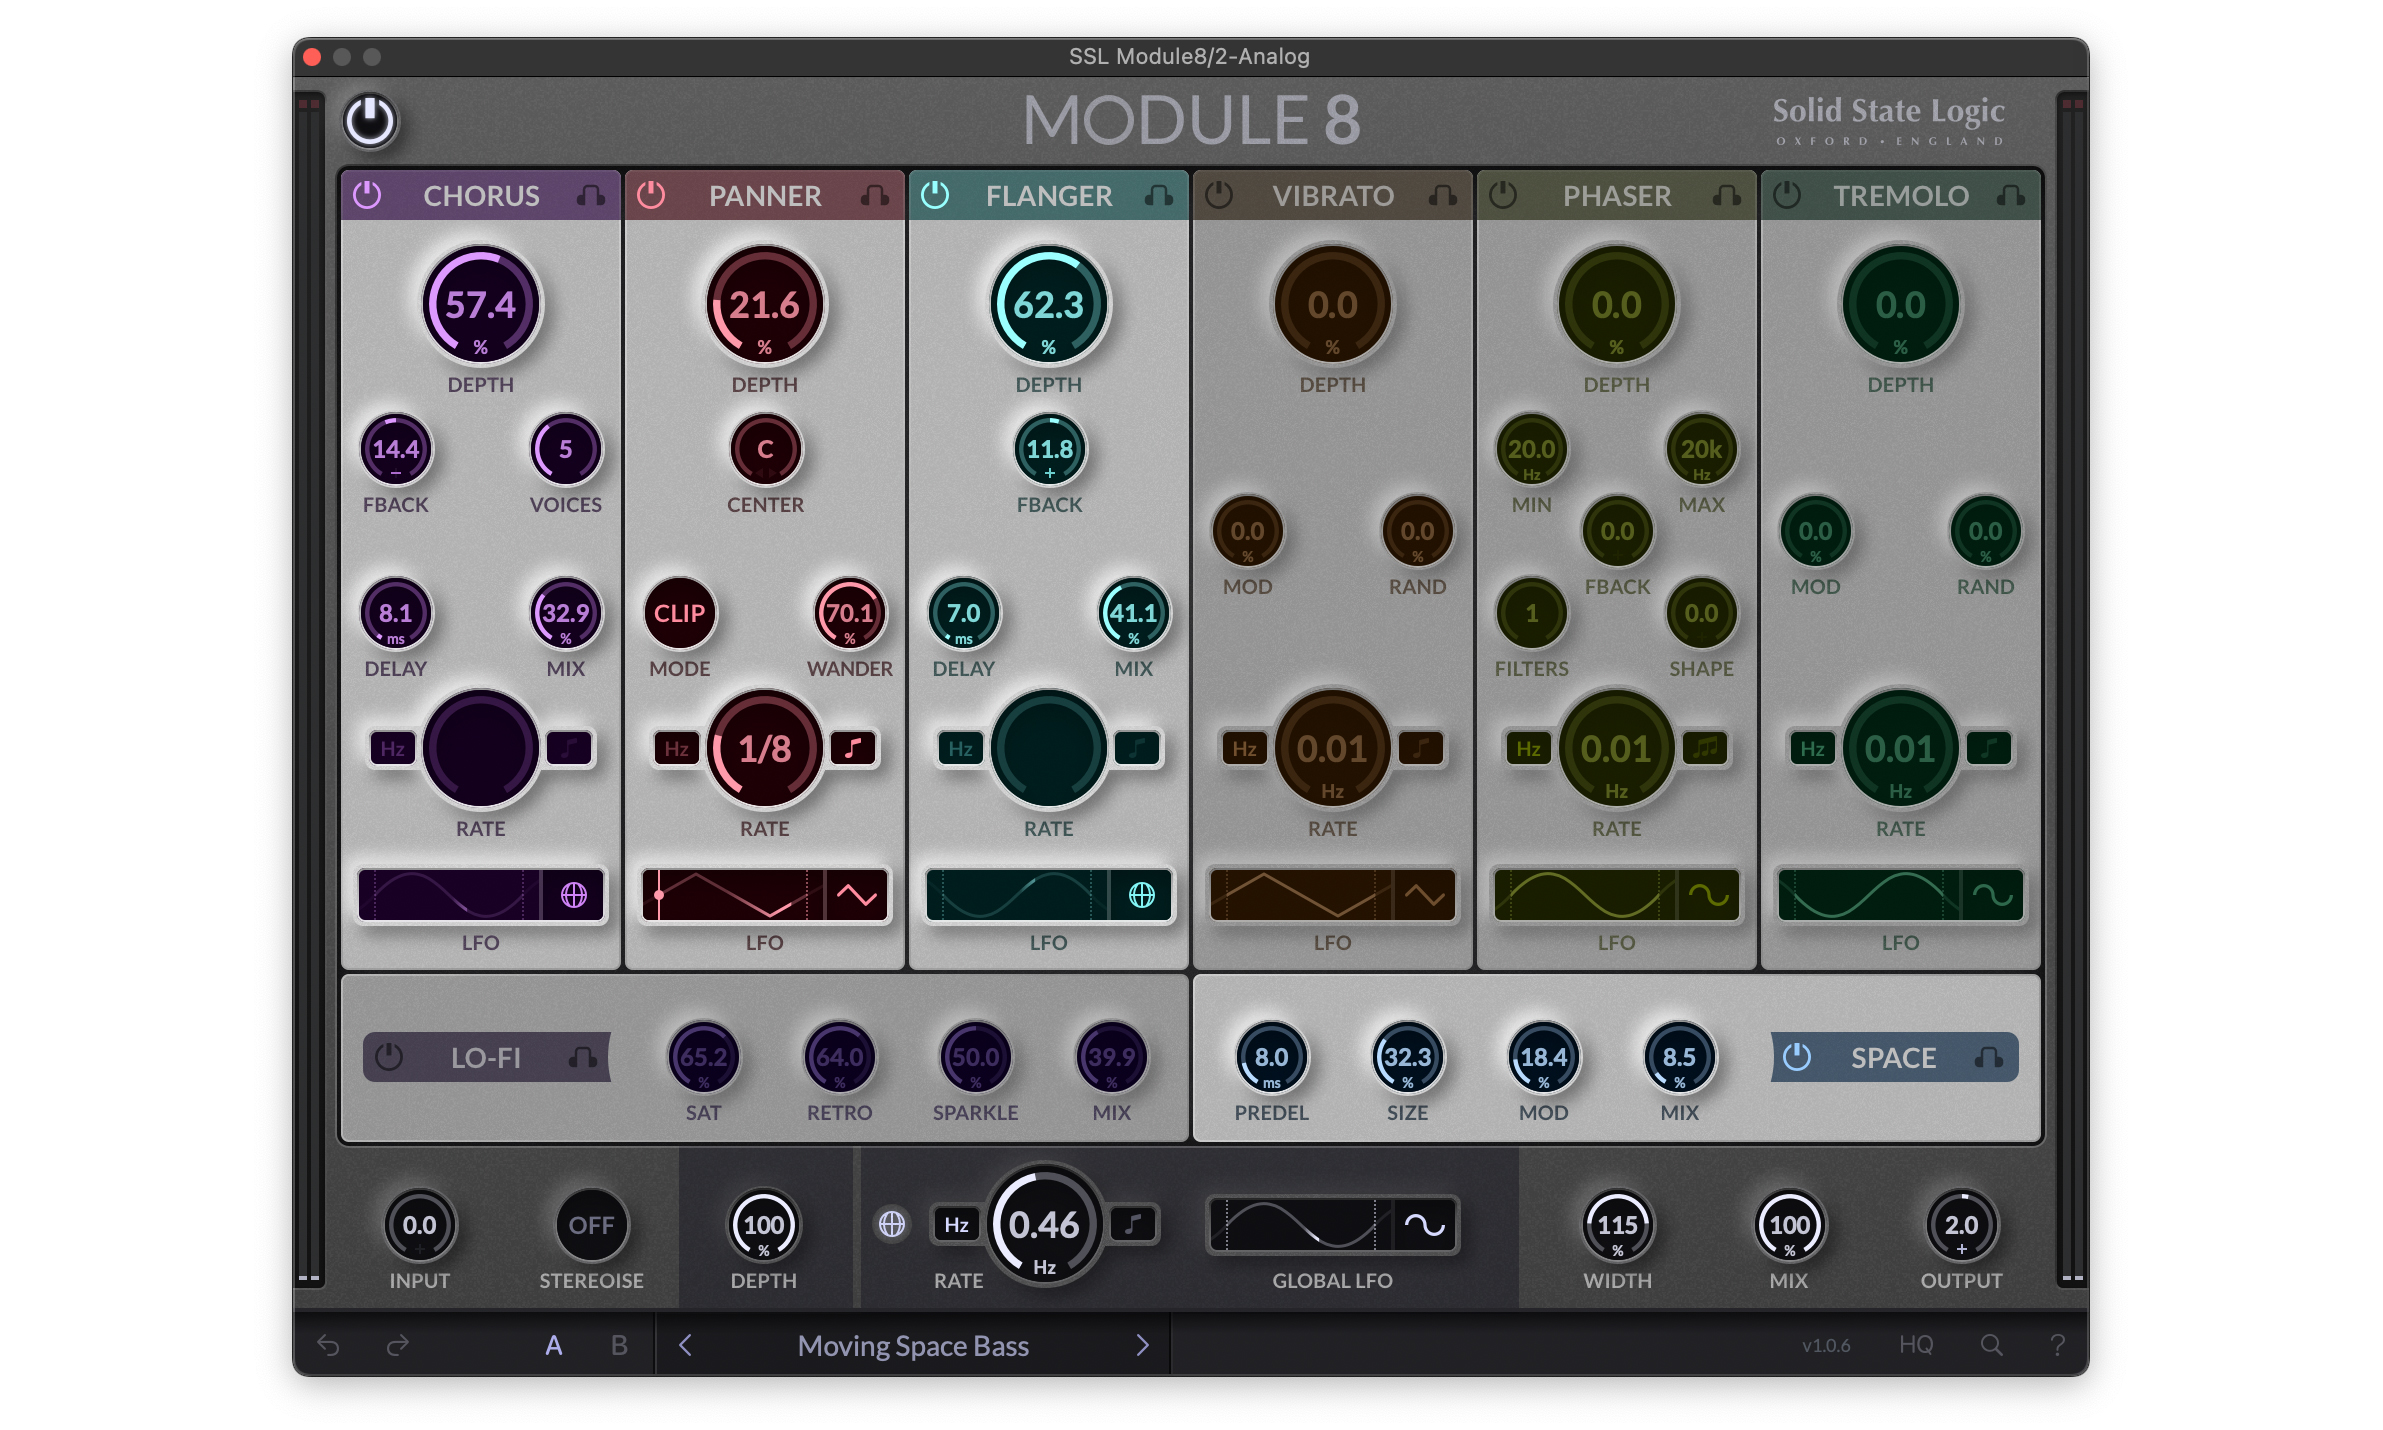2383x1430 pixels.
Task: Open the preset search magnifier
Action: click(1991, 1345)
